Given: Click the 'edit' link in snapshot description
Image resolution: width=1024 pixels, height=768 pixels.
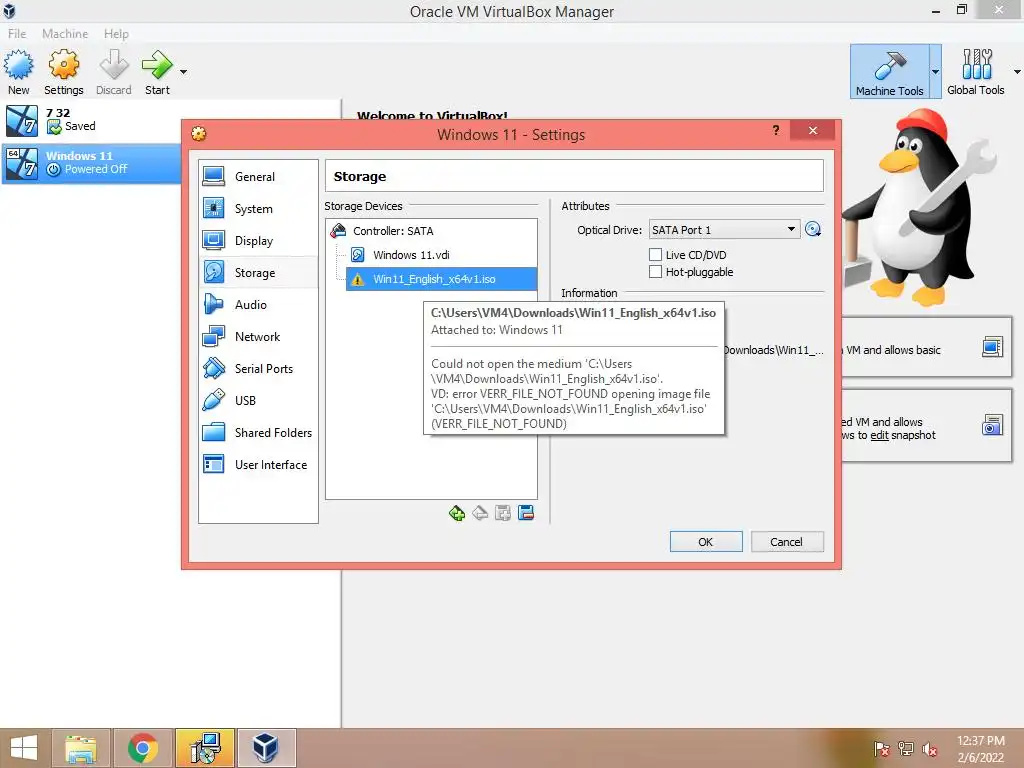Looking at the screenshot, I should coord(879,435).
